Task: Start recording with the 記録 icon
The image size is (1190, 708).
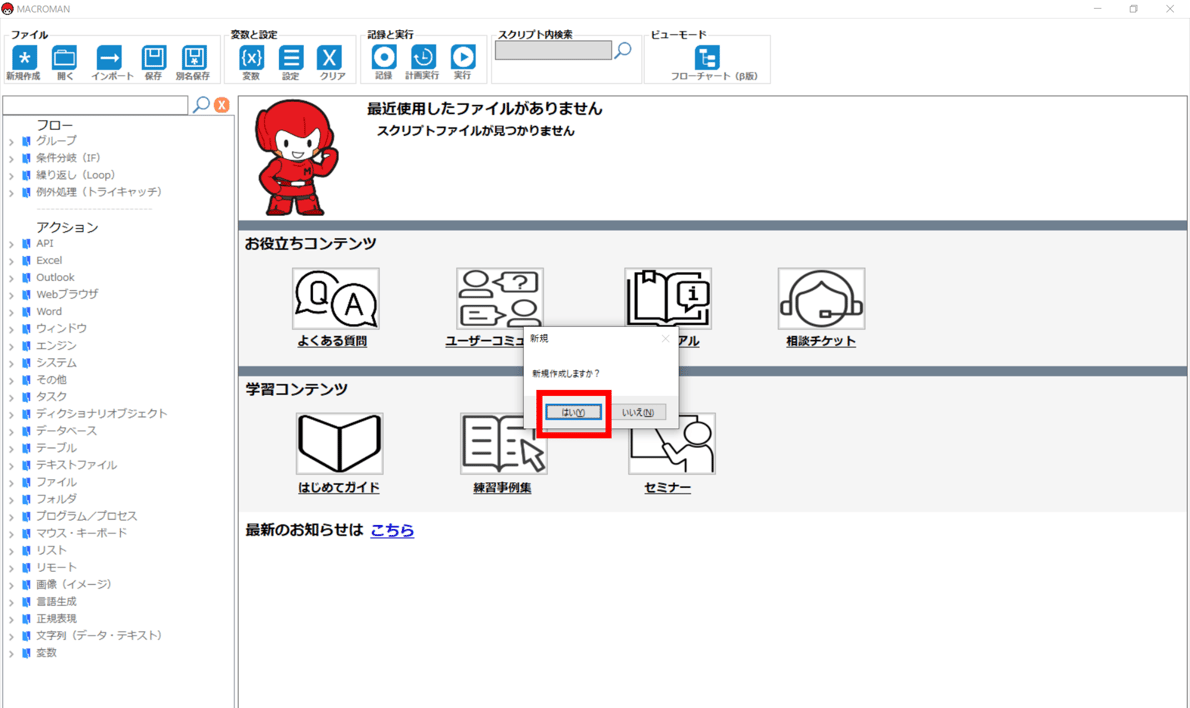Action: point(384,57)
